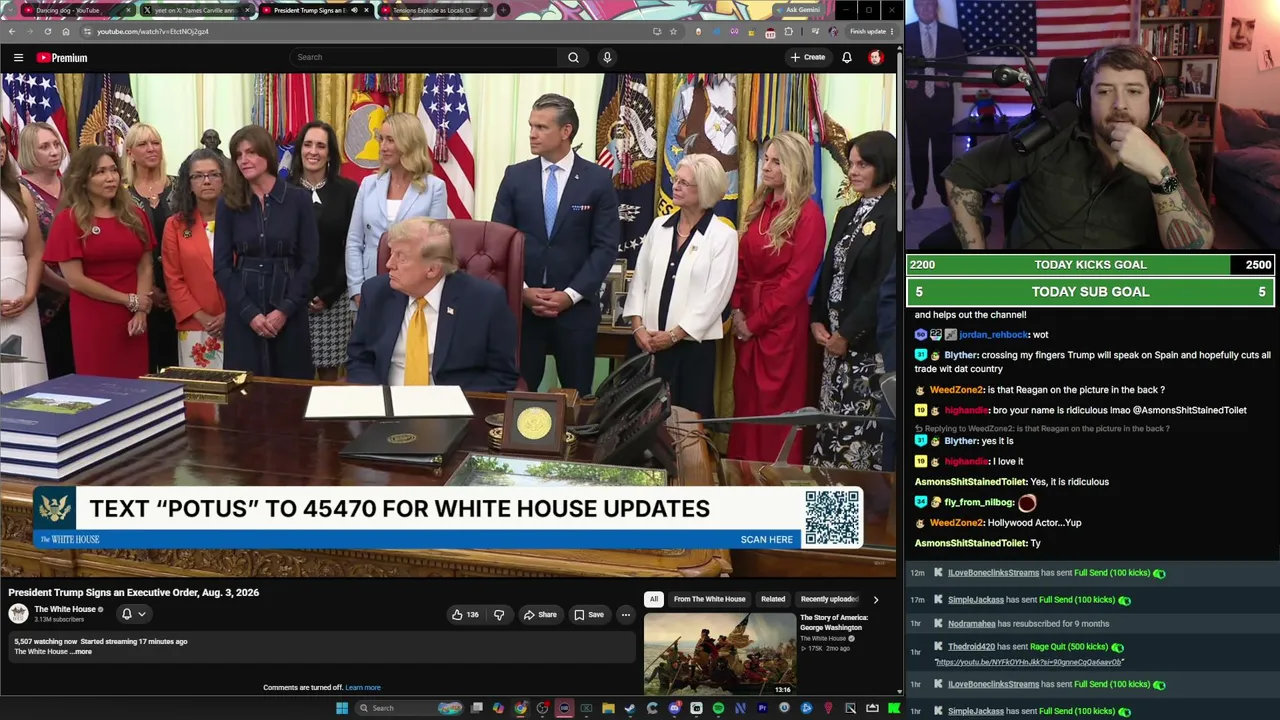Click username WeedZone2 asking about Reagan
Screen dimensions: 1280x720
click(x=957, y=390)
